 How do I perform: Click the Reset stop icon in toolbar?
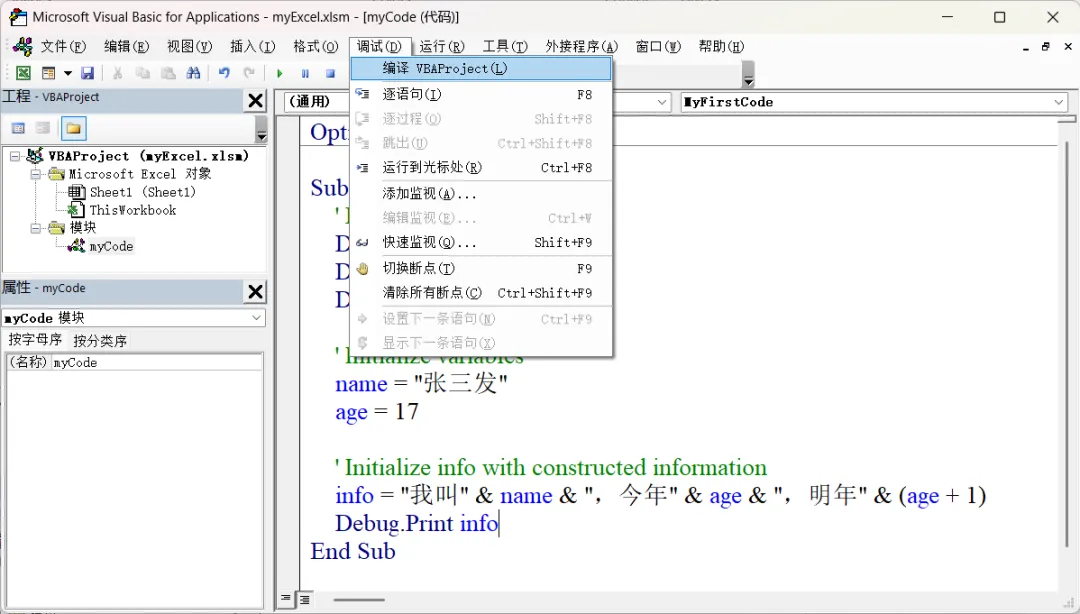point(331,73)
